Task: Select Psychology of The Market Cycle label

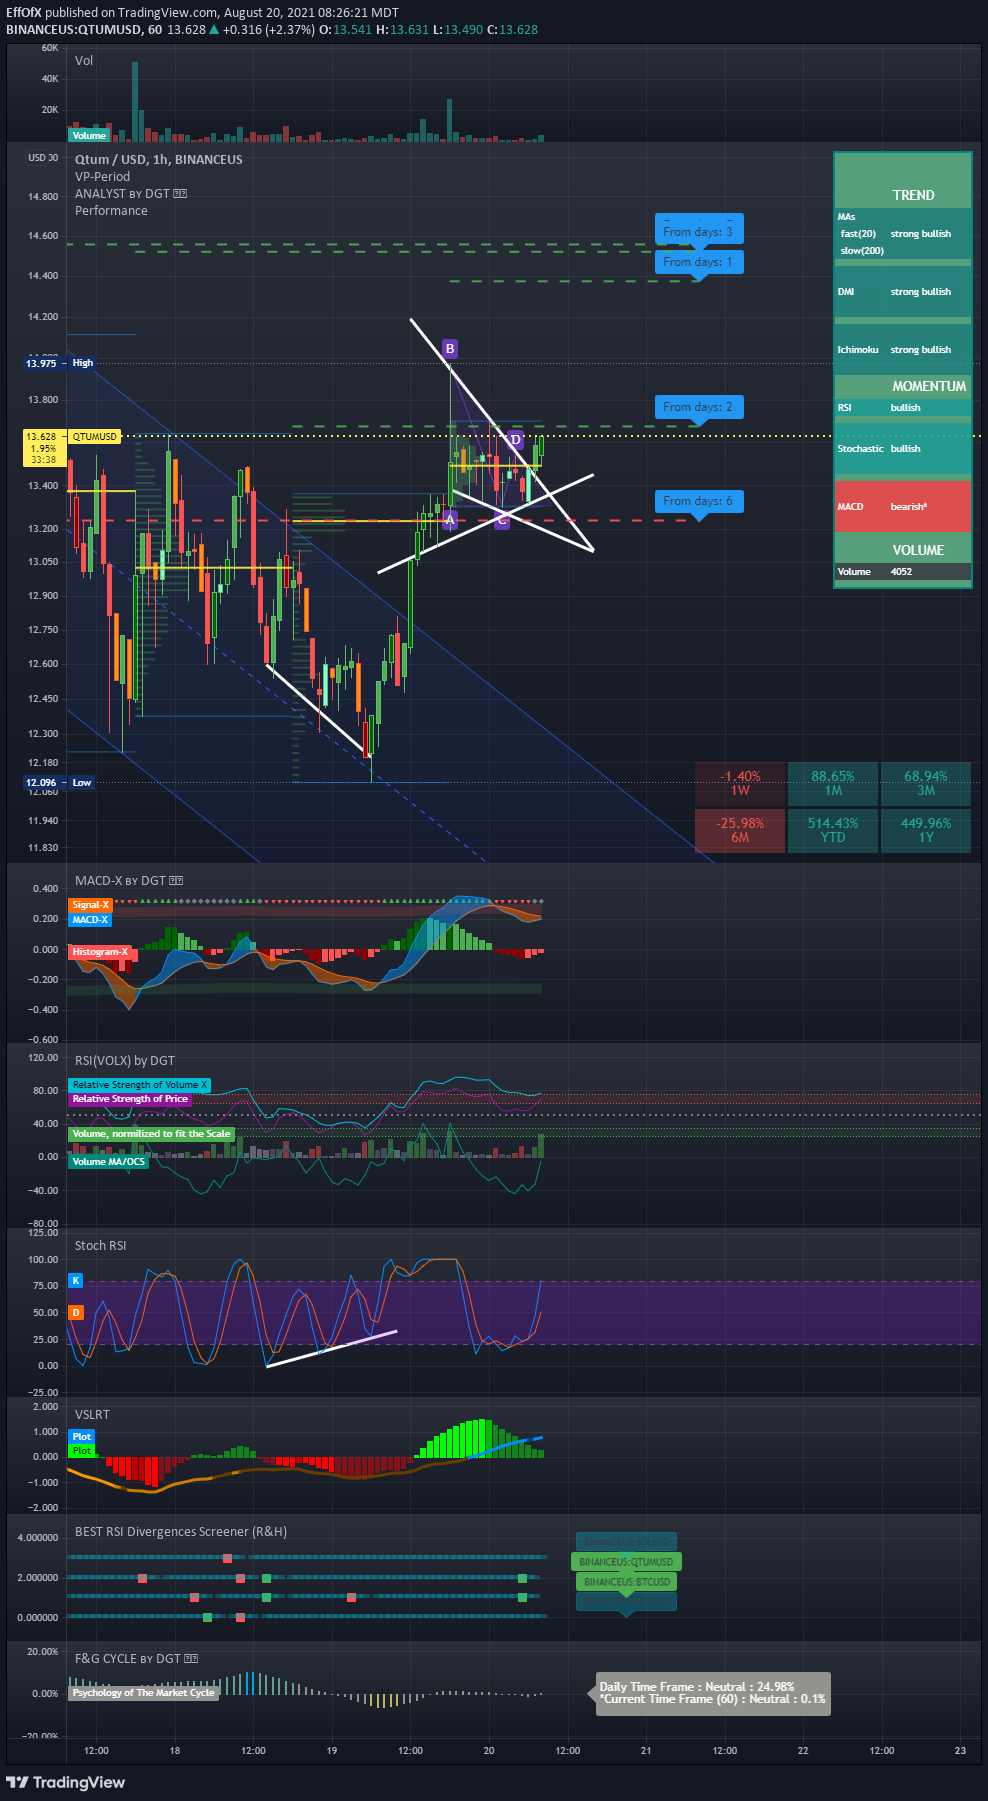Action: pos(143,1693)
